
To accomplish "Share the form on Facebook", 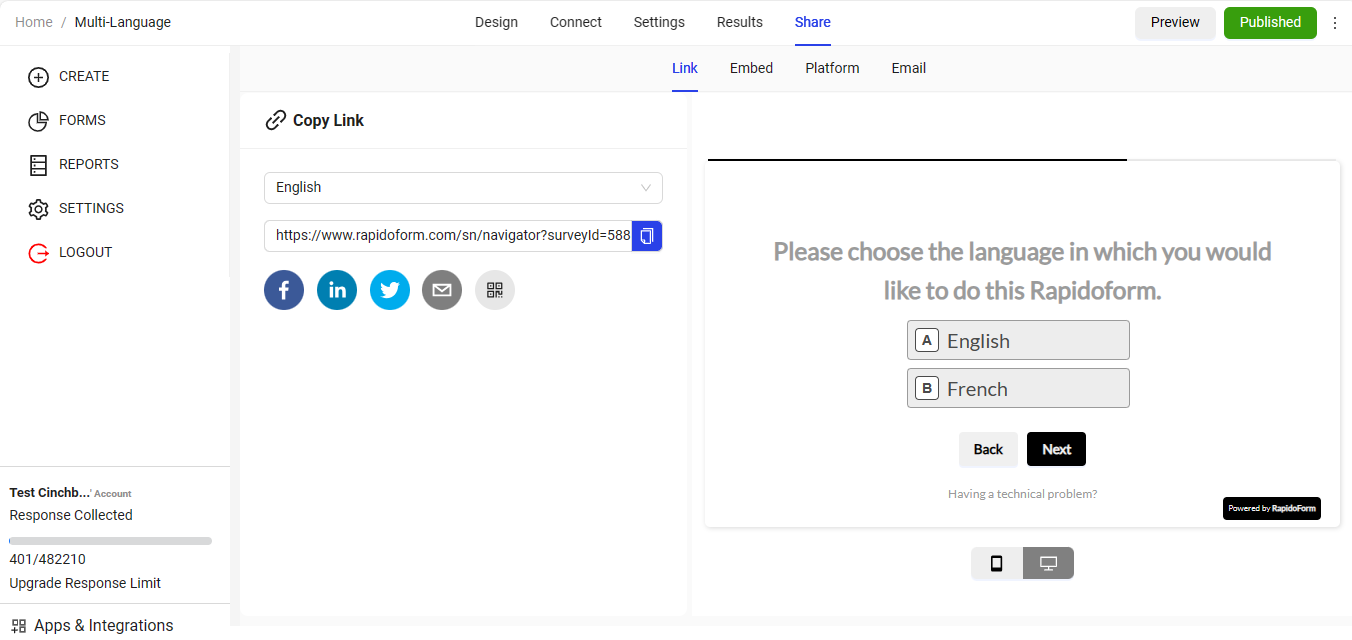I will 284,290.
